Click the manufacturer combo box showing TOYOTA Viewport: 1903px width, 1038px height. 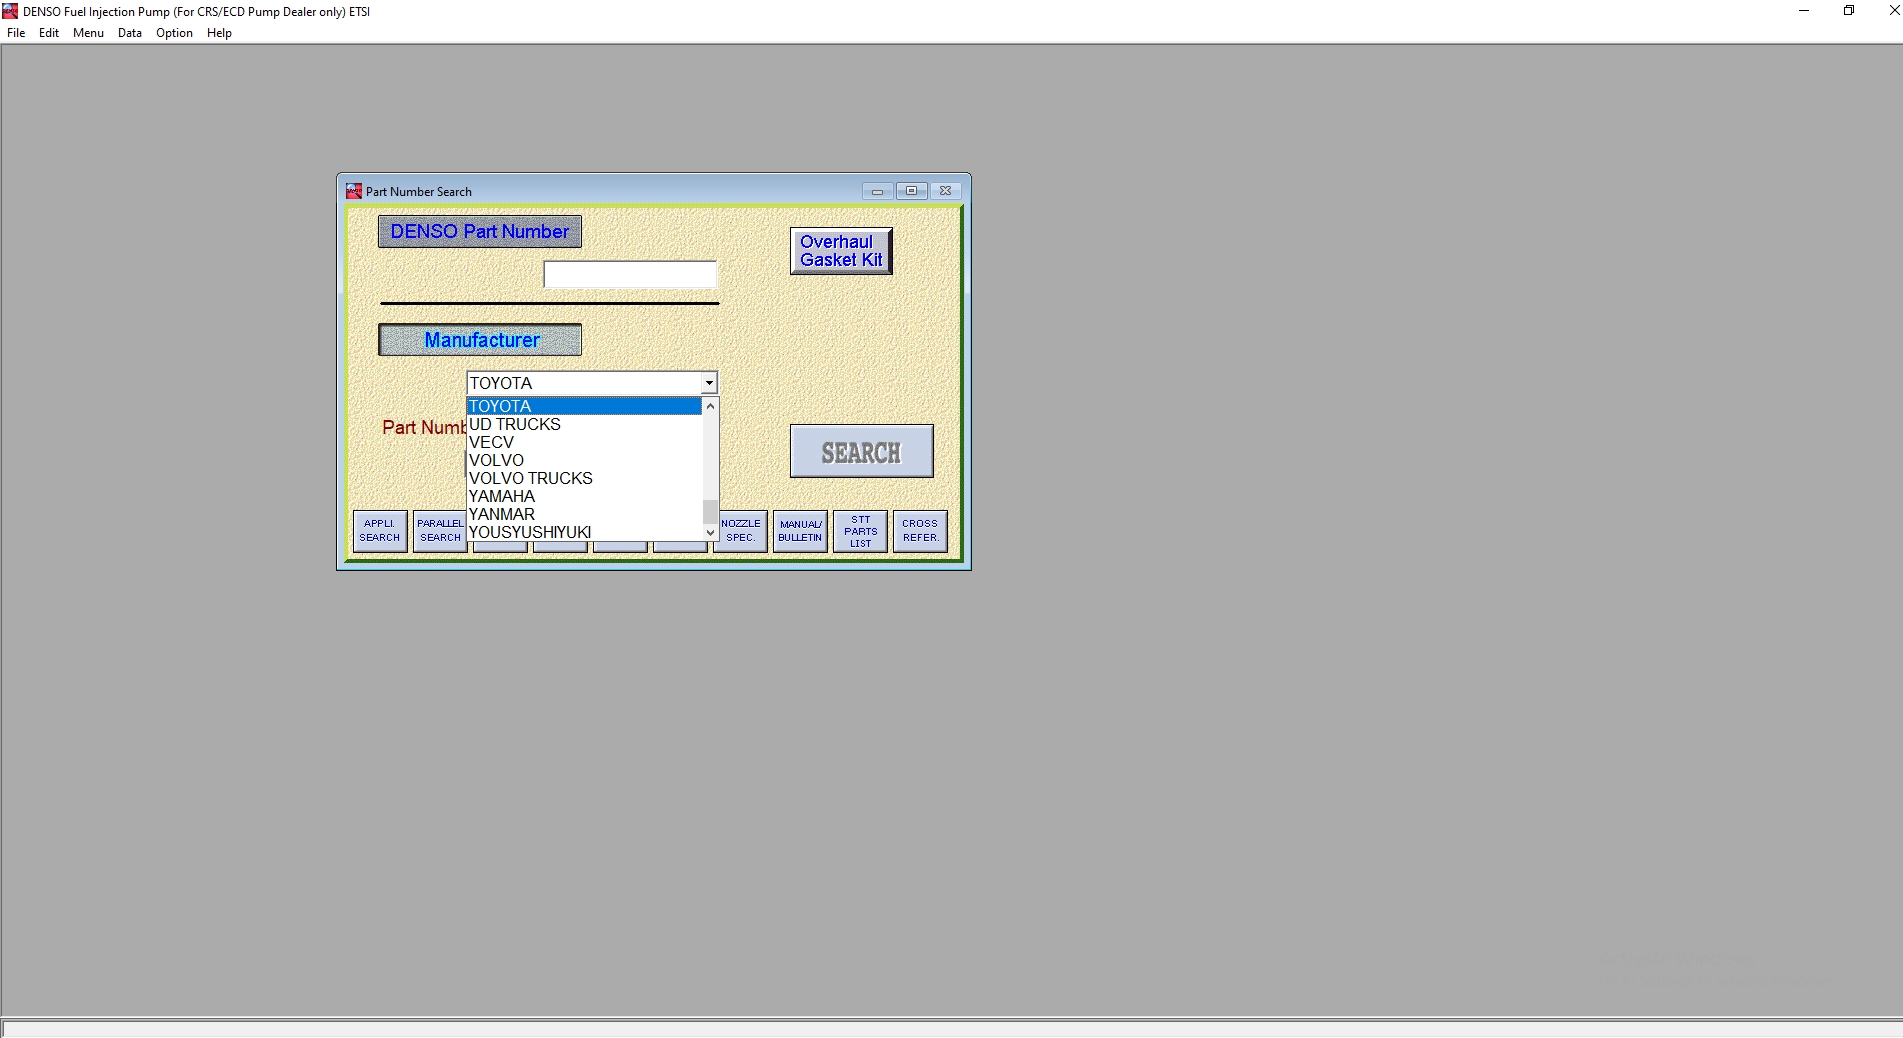tap(592, 383)
